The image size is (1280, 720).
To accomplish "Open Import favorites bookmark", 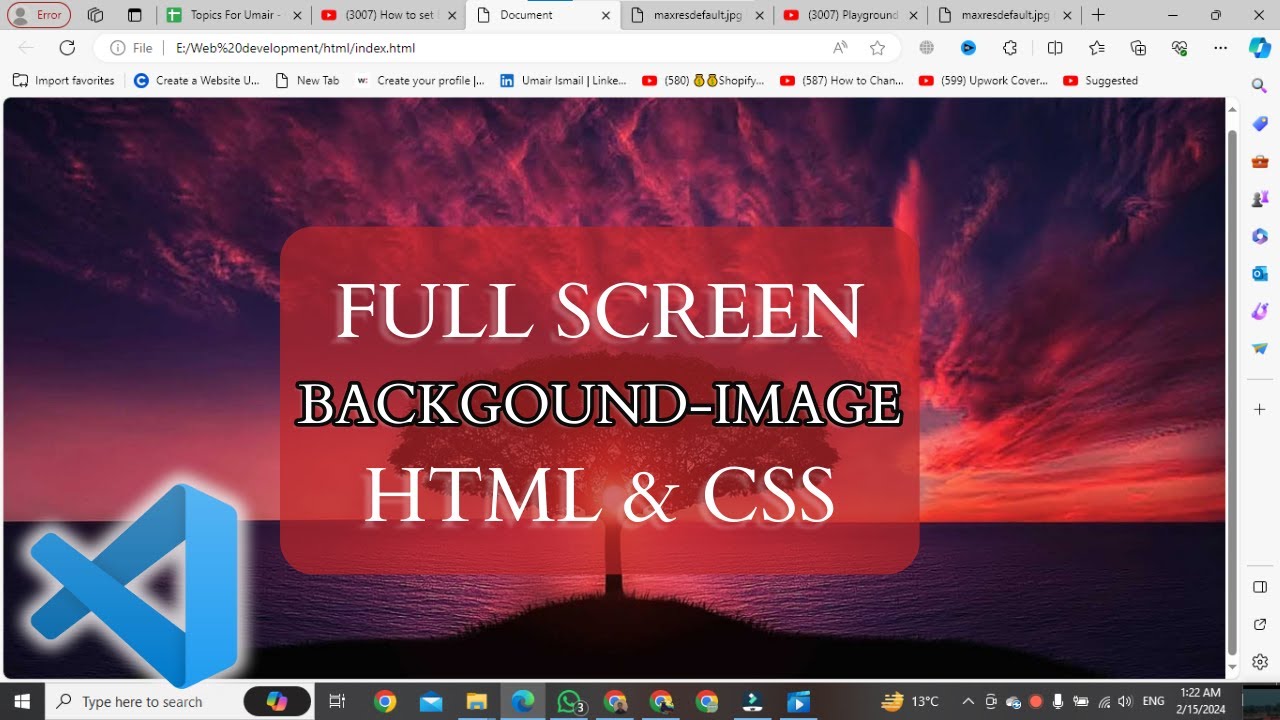I will pyautogui.click(x=63, y=80).
